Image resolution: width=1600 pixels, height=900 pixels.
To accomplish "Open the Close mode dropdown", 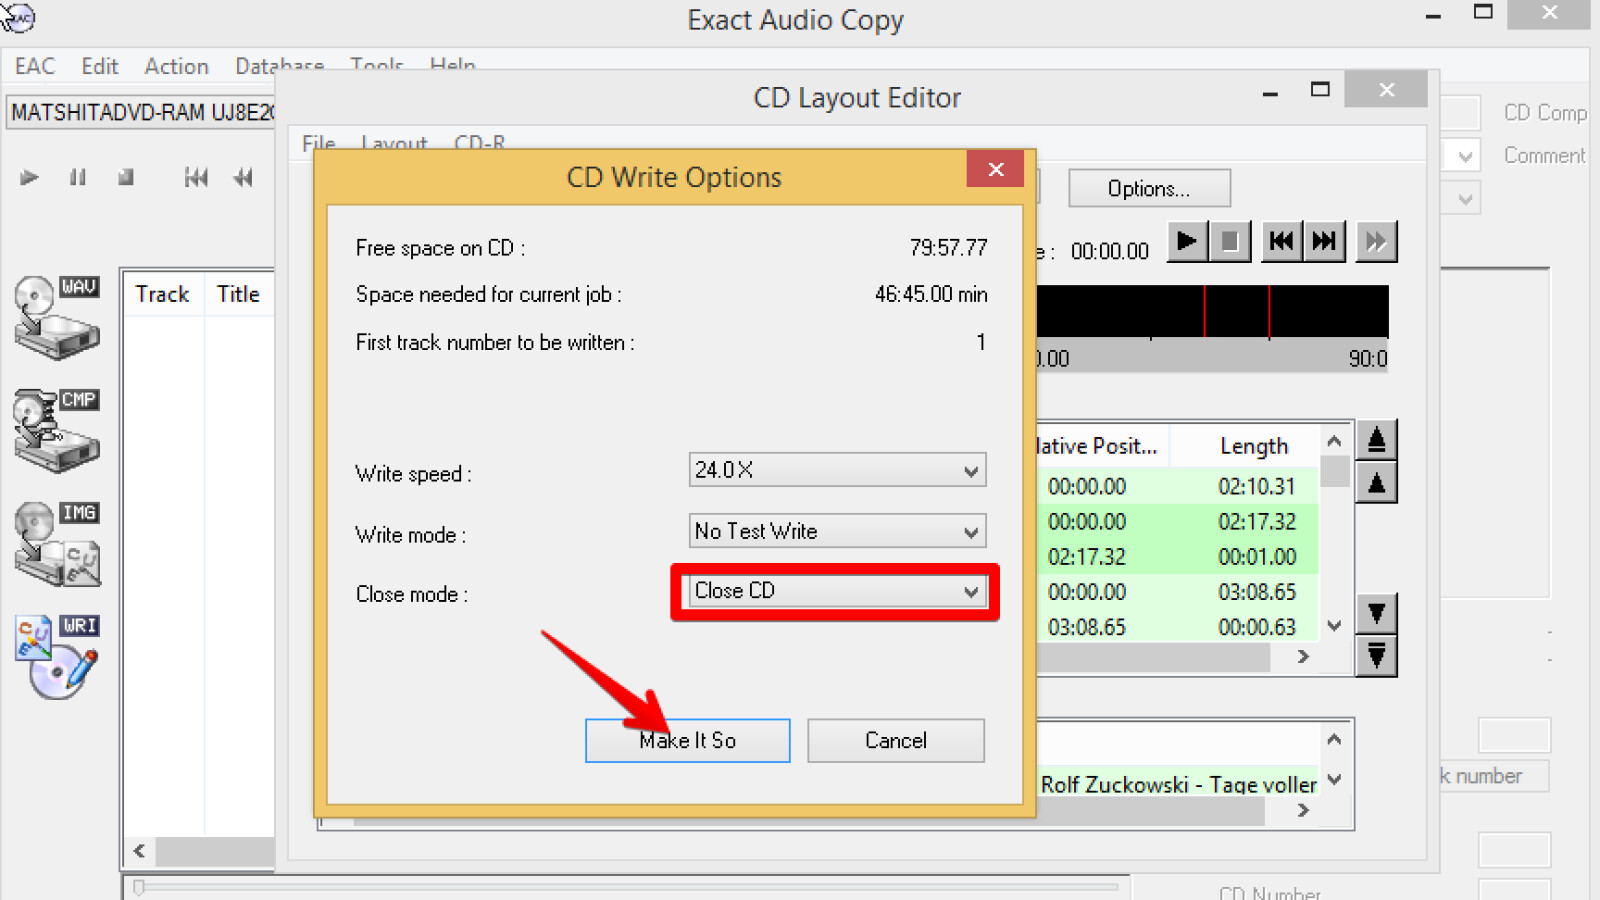I will point(837,591).
